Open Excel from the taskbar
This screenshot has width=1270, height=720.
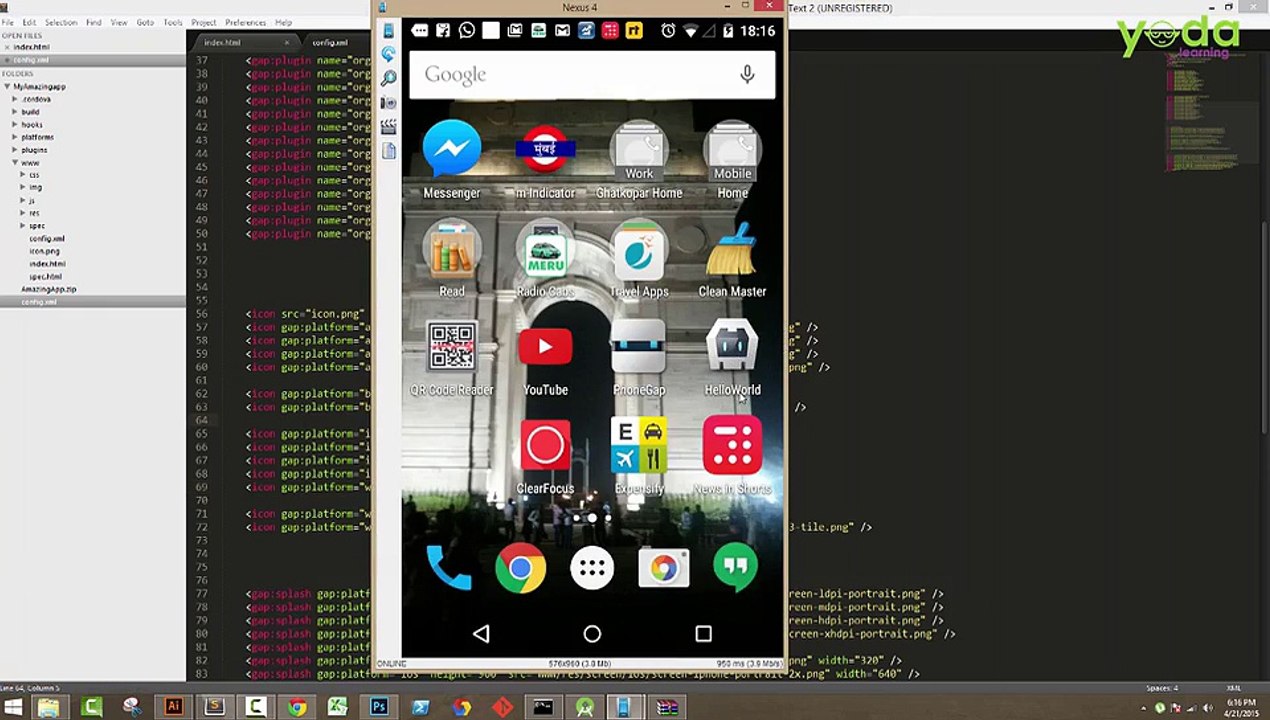pos(338,708)
